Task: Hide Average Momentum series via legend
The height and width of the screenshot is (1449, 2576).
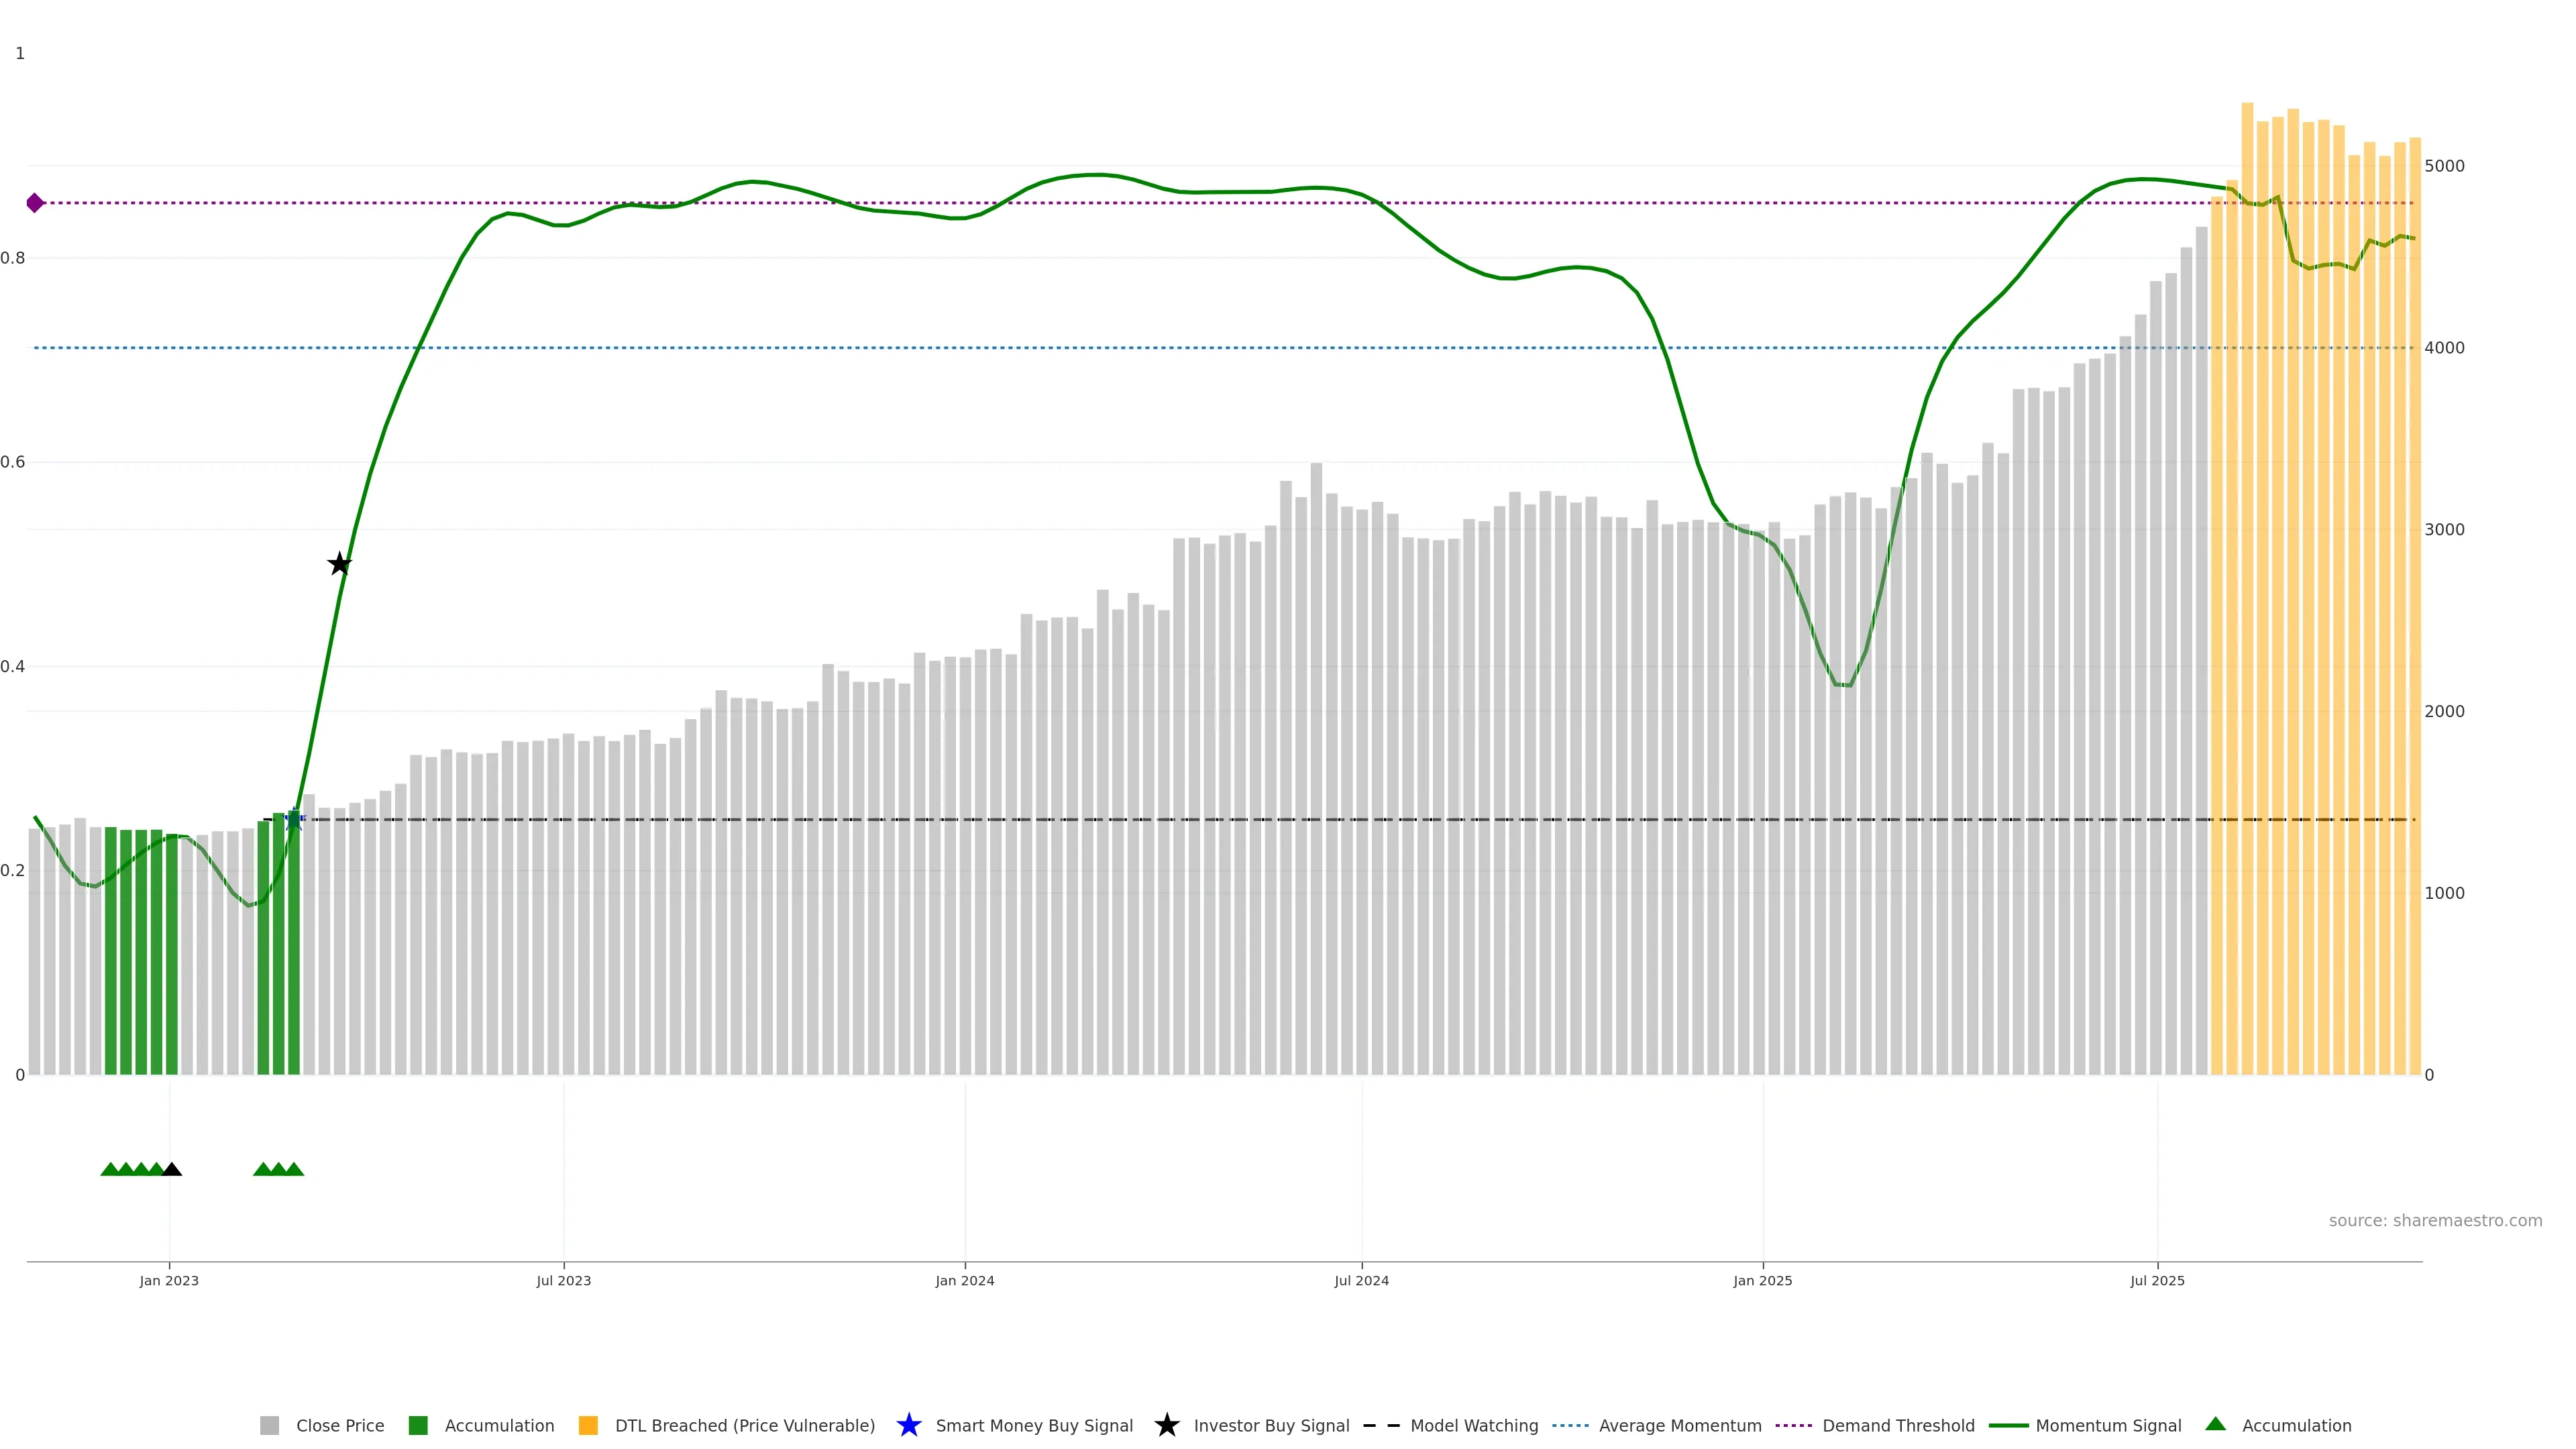Action: [x=1679, y=1426]
